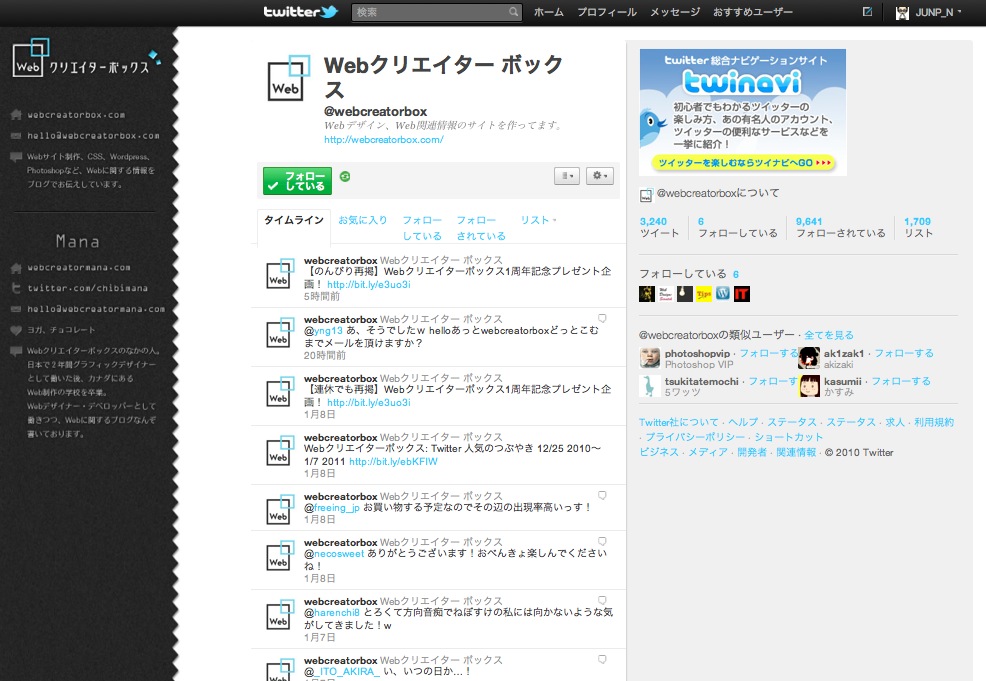Viewport: 986px width, 681px height.
Task: Click reply bubble icon on @freeing_jp tweet
Action: point(602,496)
